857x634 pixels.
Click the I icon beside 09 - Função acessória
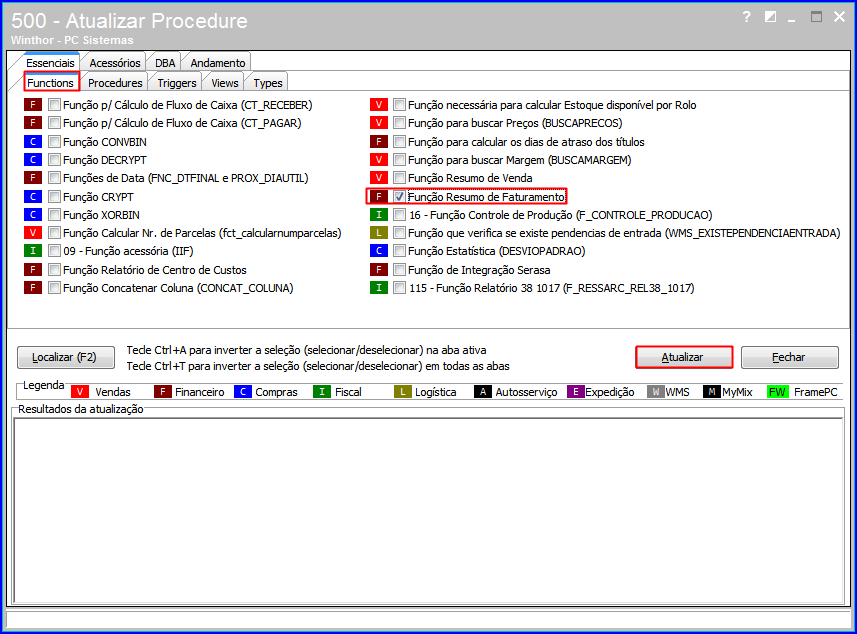tap(33, 251)
